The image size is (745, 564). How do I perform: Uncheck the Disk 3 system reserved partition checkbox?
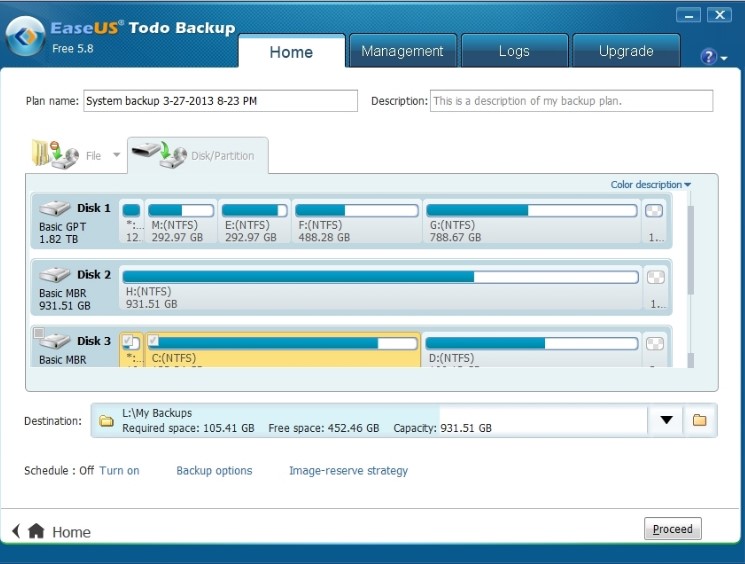127,340
